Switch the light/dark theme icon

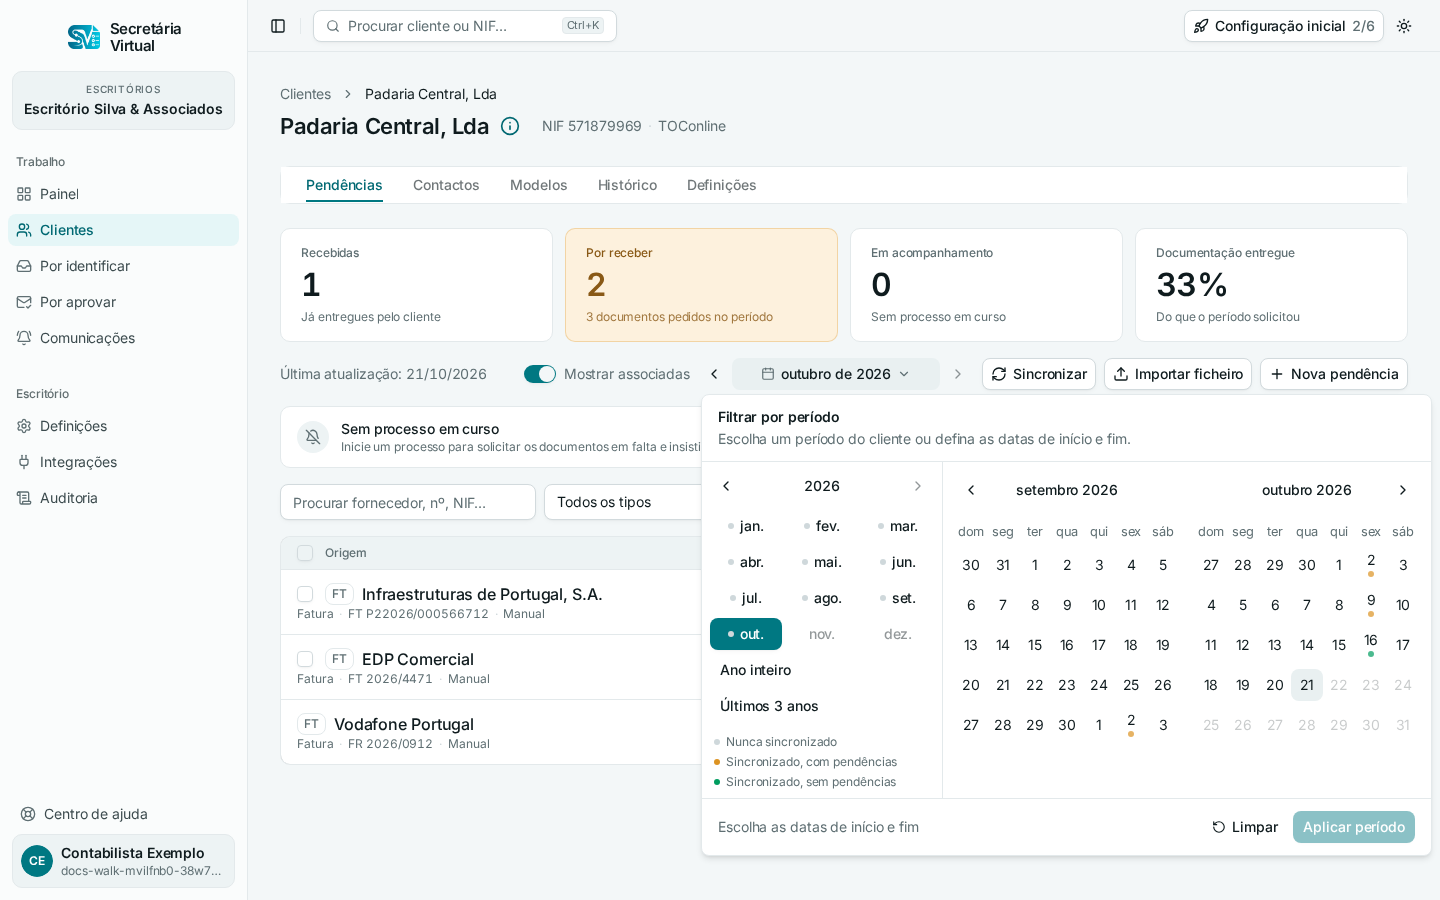coord(1404,26)
